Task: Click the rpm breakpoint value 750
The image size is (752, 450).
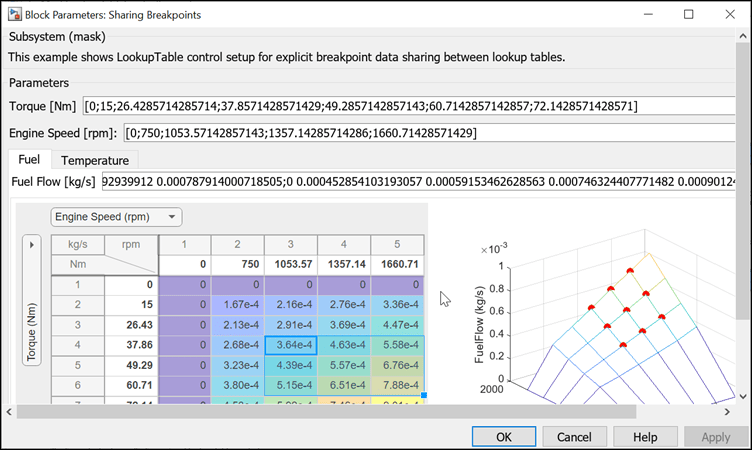Action: pyautogui.click(x=237, y=264)
